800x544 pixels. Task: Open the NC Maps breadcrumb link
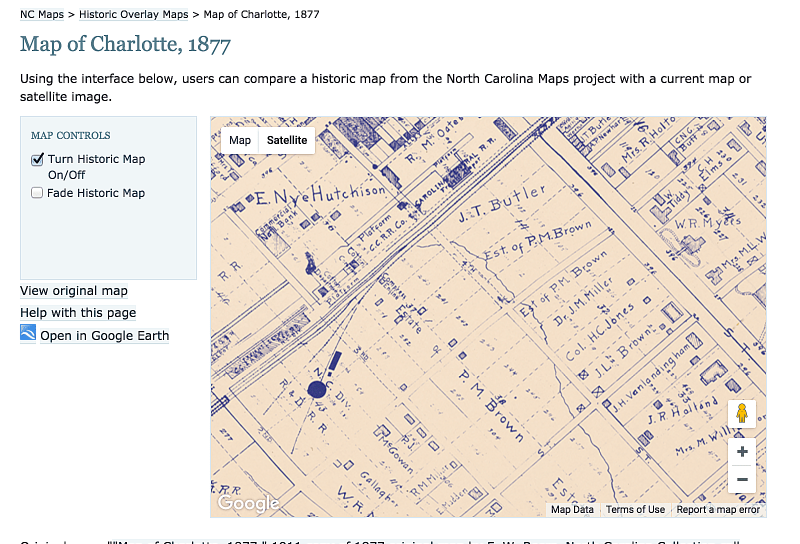coord(42,14)
